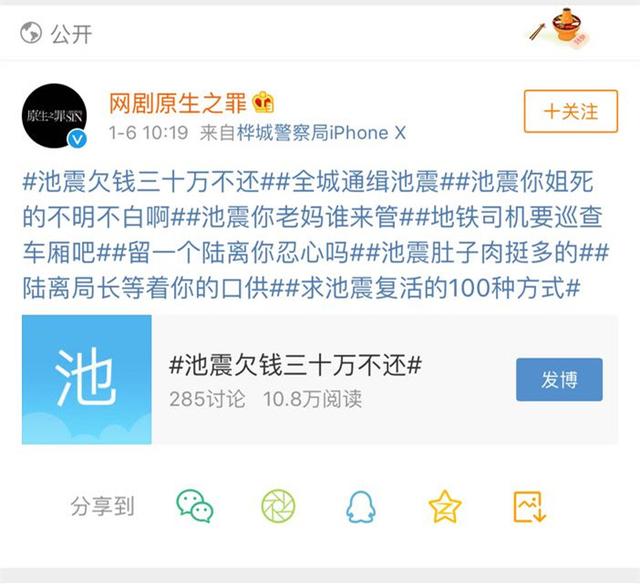
Task: Tap the 发博 post button
Action: click(559, 380)
